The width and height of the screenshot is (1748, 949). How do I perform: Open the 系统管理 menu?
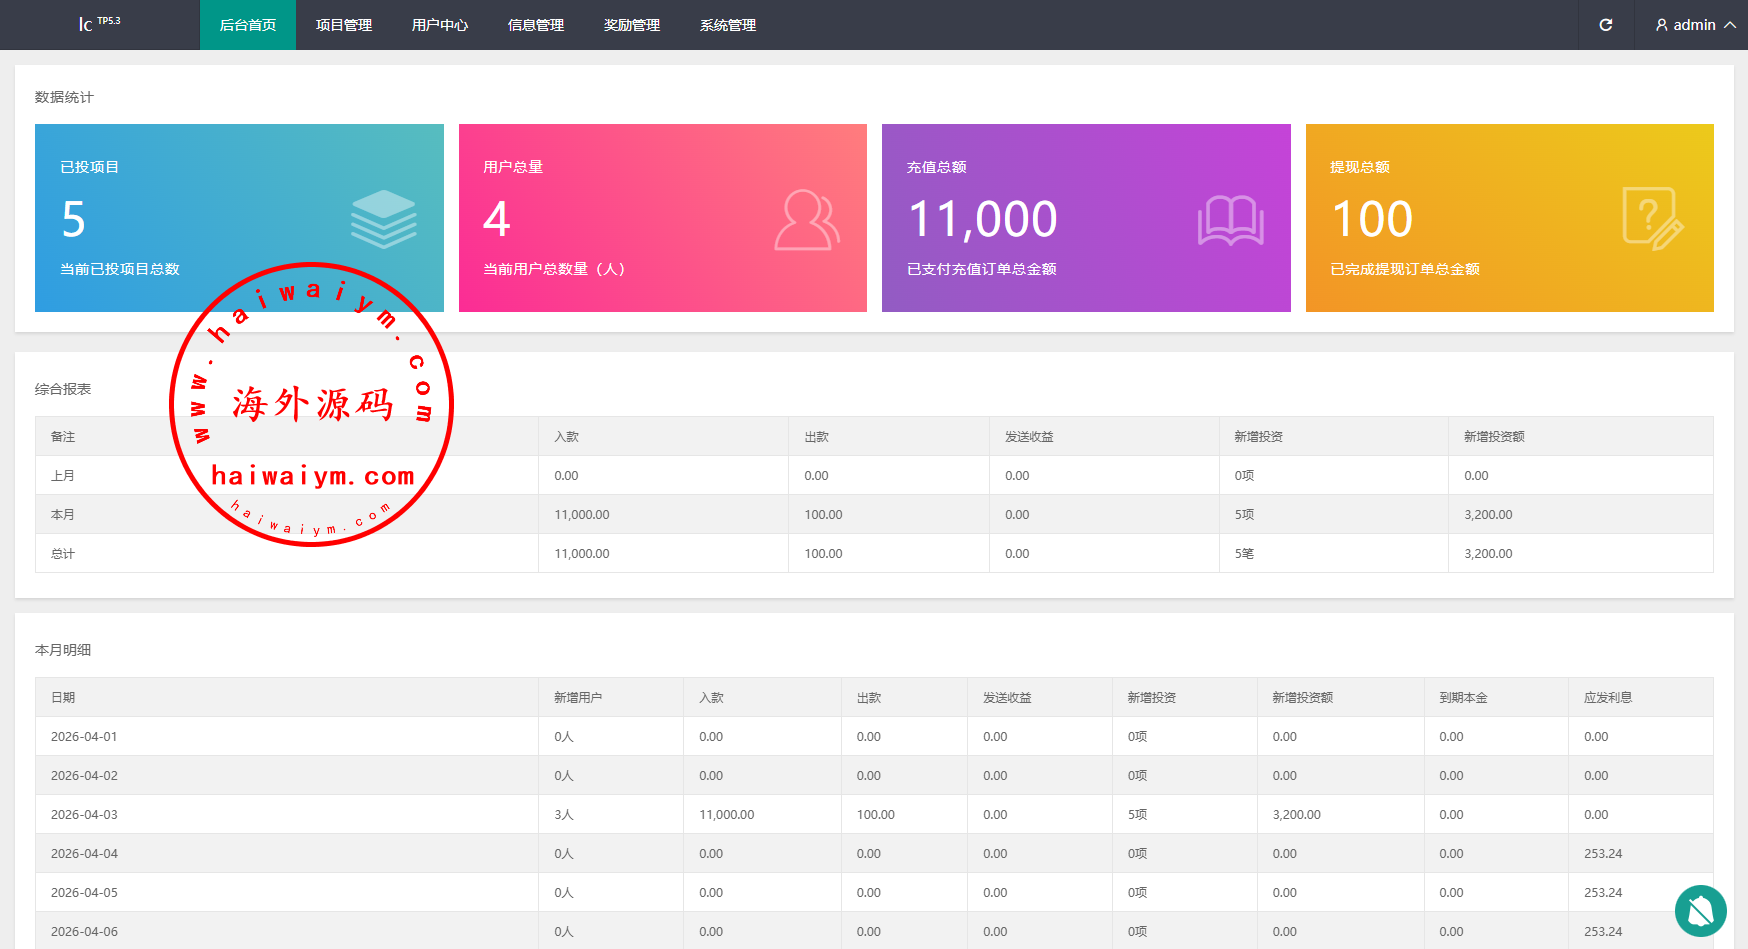tap(728, 25)
